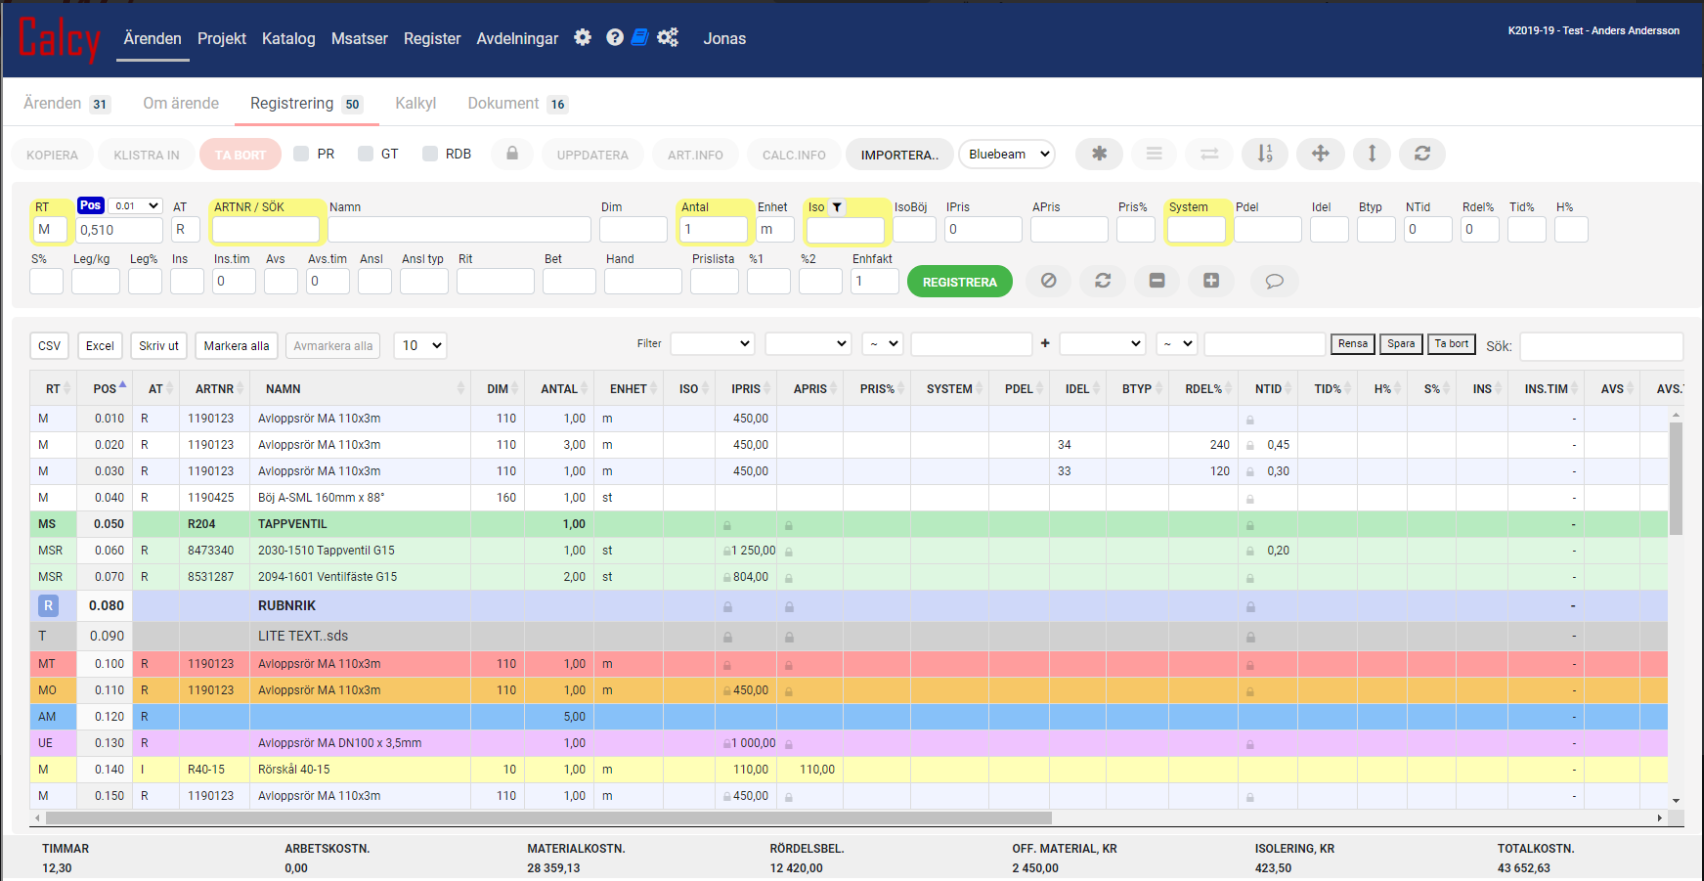The height and width of the screenshot is (881, 1704).
Task: Click the cancel circle icon beside Registrera
Action: (x=1048, y=281)
